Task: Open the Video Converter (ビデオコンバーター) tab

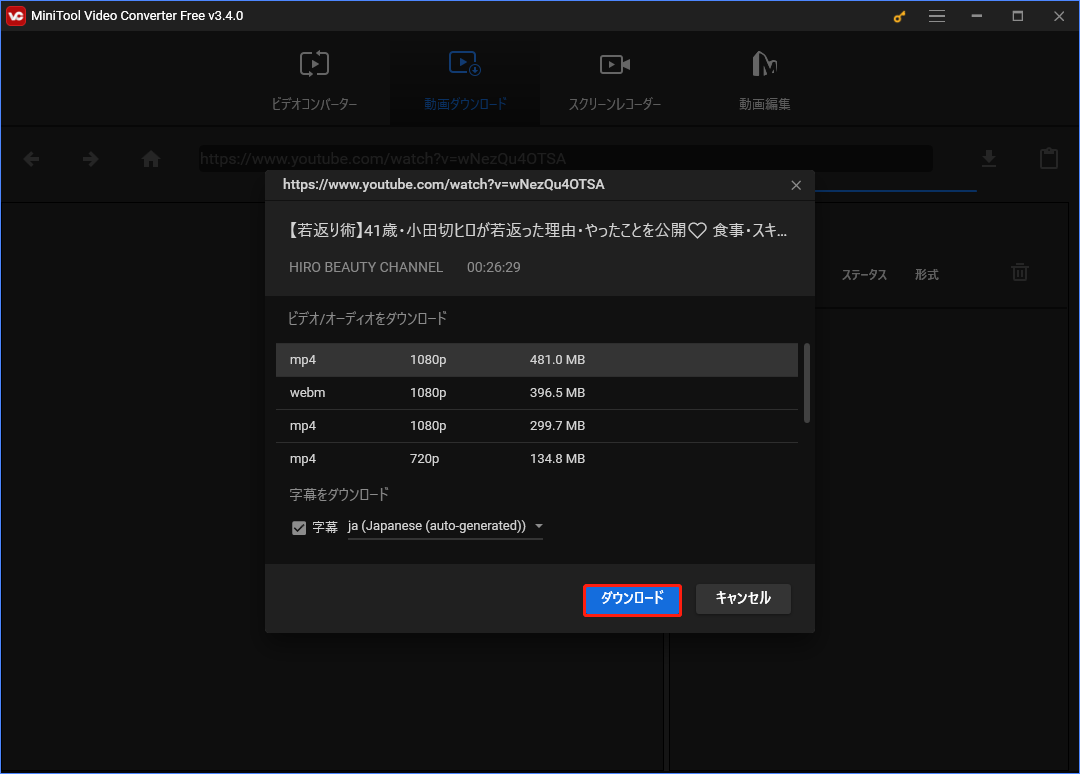Action: 314,81
